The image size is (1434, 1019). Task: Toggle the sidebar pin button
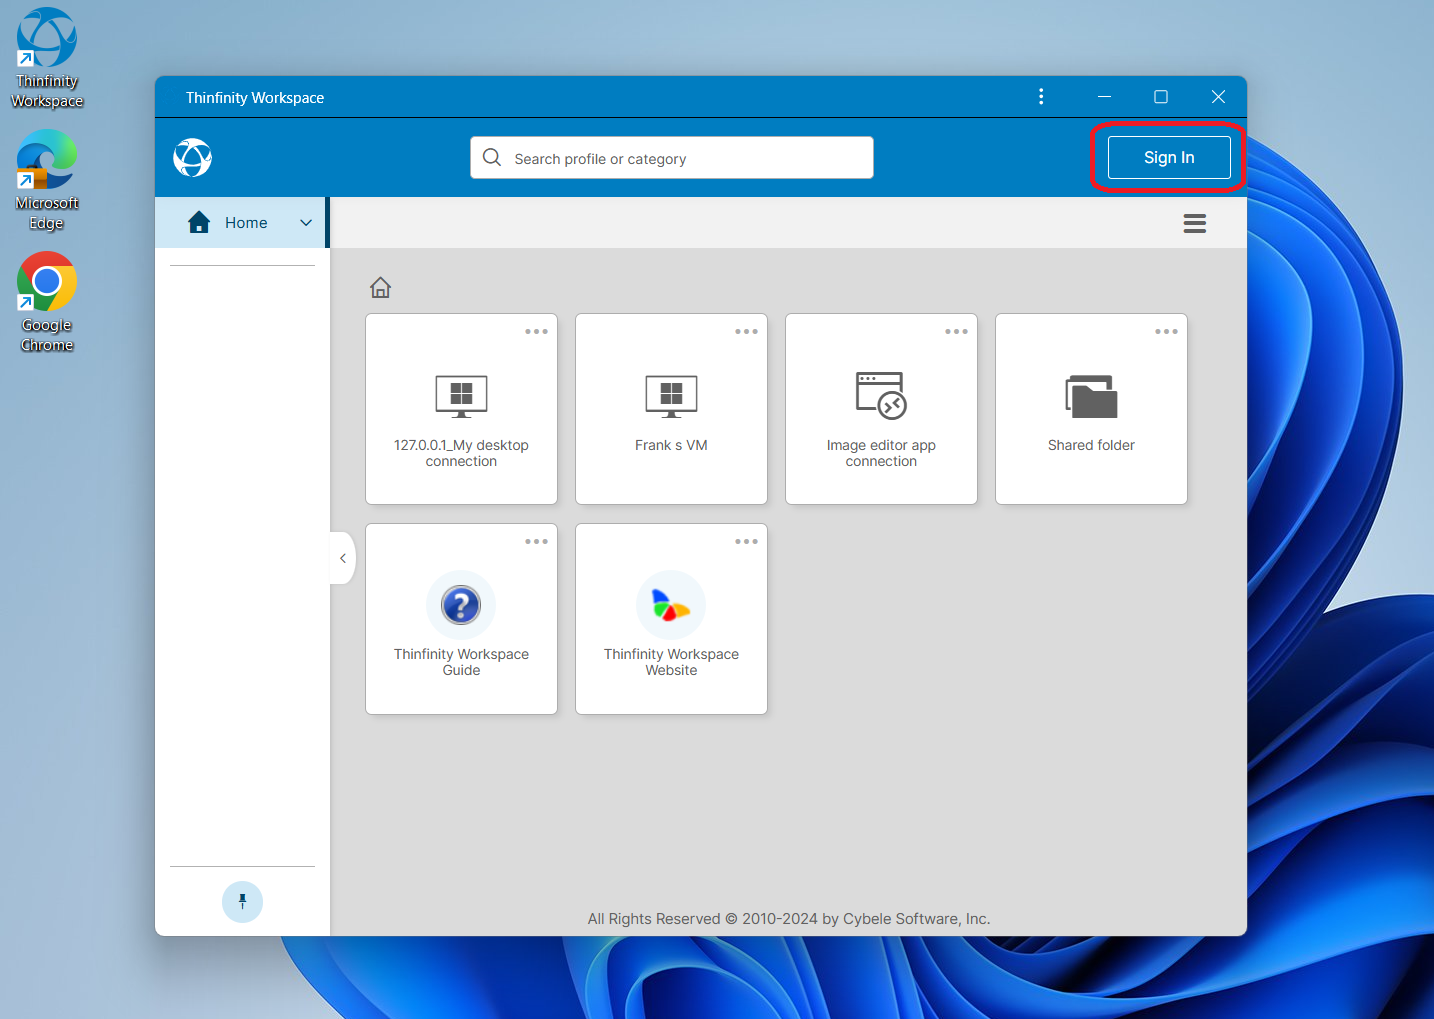(x=242, y=901)
